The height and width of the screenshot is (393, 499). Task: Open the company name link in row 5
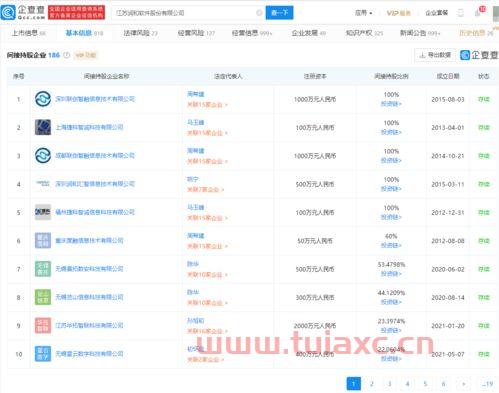point(95,212)
